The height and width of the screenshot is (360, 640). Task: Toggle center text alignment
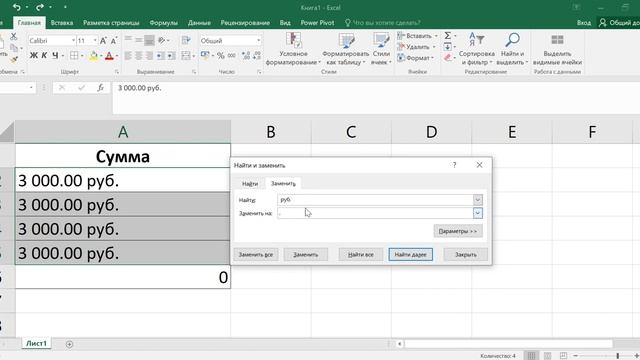(139, 56)
